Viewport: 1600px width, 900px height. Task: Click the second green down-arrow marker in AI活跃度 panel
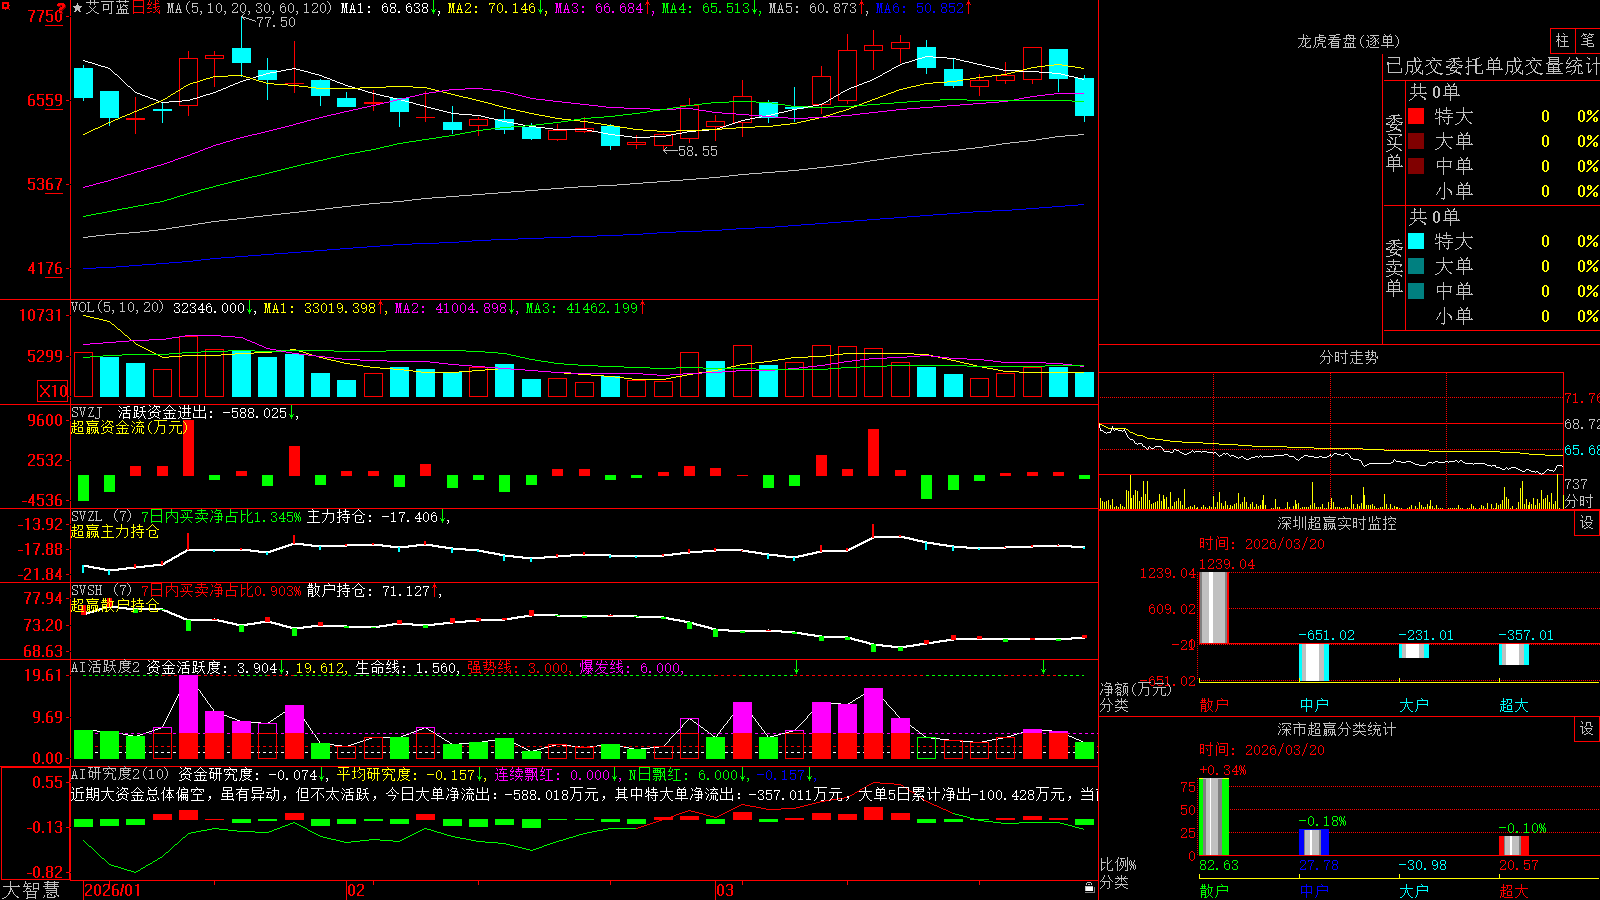pos(1043,667)
